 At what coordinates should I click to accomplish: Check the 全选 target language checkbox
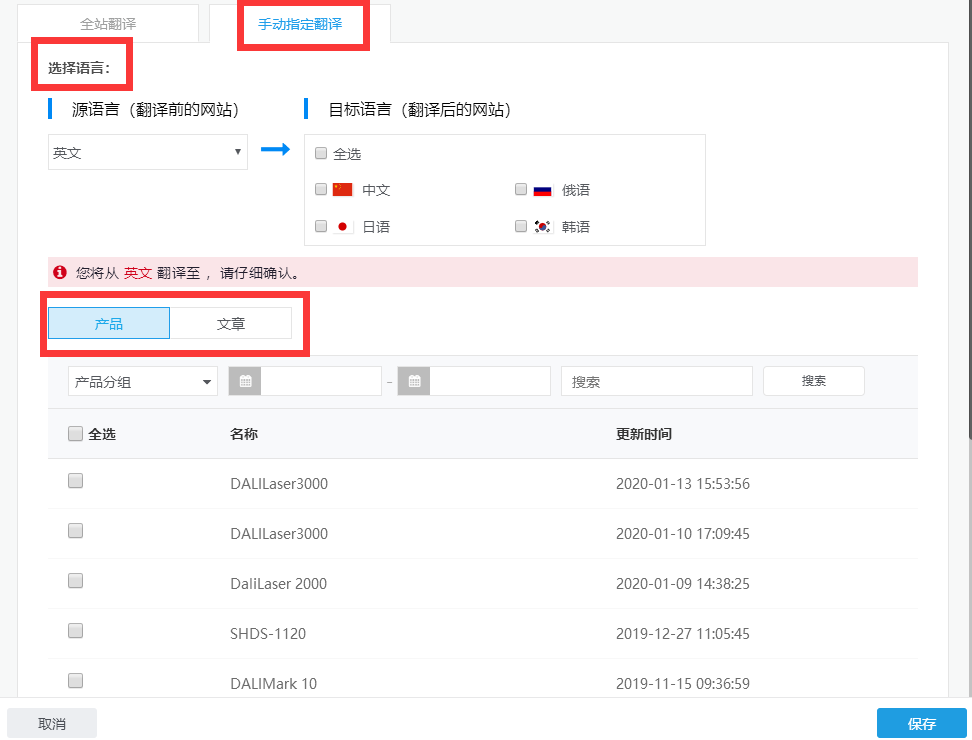[321, 154]
